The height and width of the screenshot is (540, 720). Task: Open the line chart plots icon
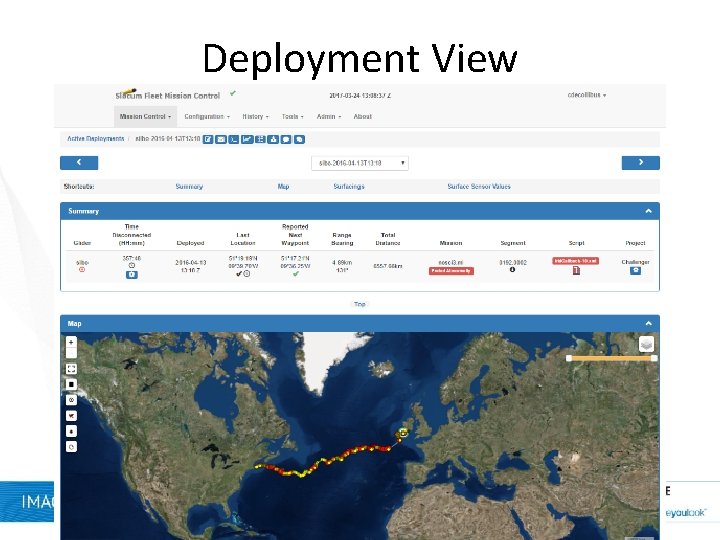pos(247,139)
